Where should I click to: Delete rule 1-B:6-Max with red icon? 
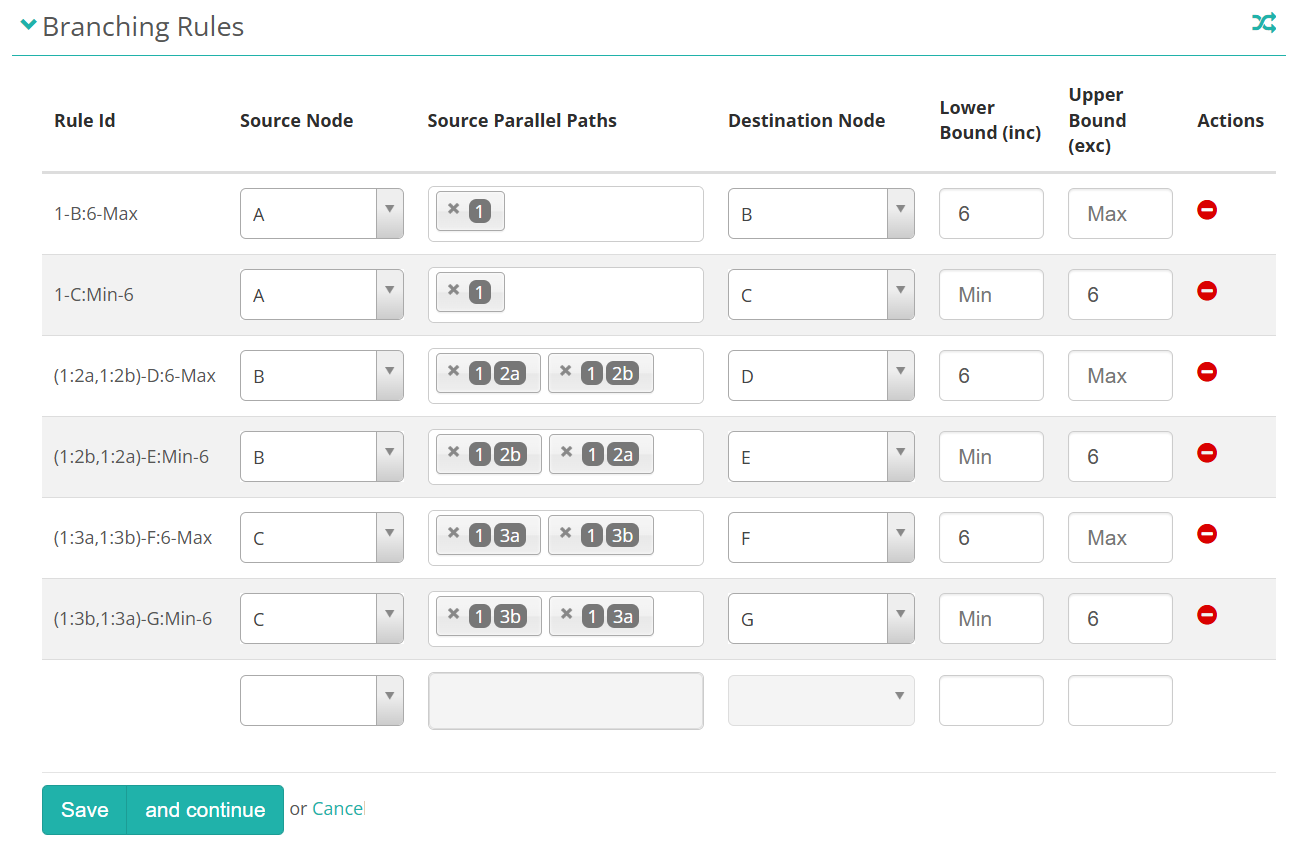point(1207,210)
